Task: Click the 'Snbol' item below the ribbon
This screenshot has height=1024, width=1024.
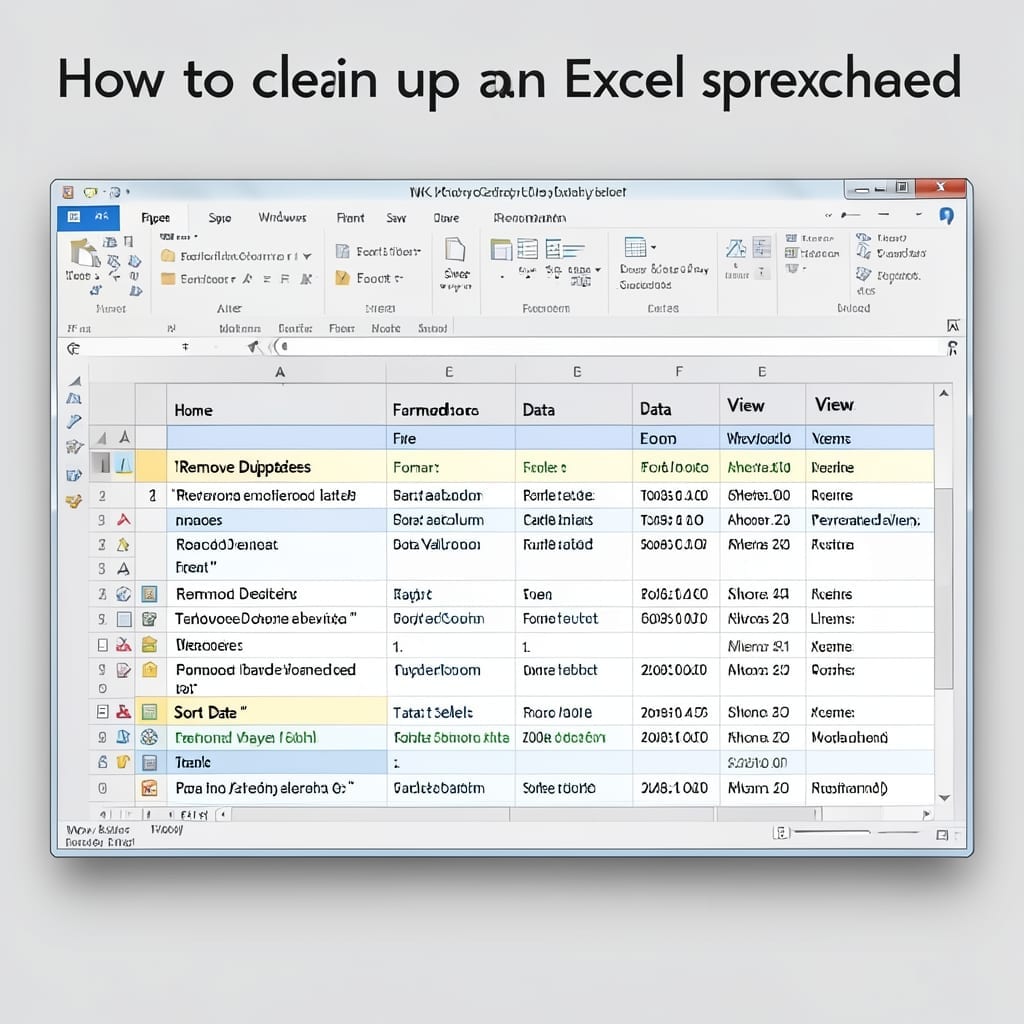Action: (432, 328)
